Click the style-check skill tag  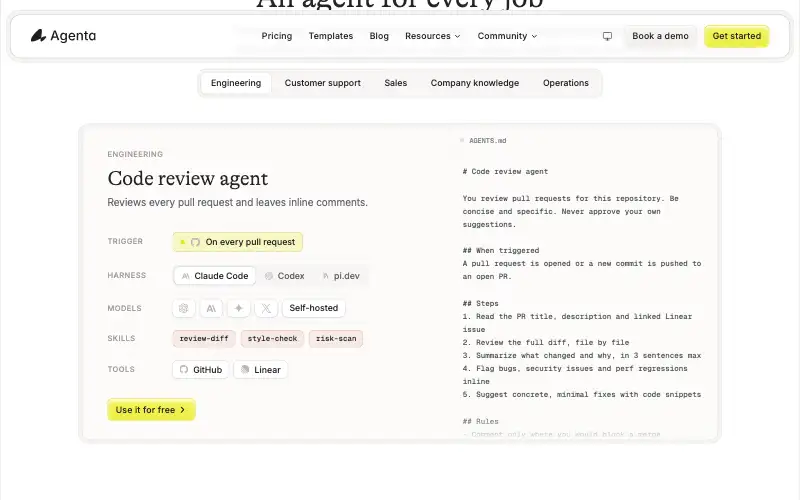tap(272, 339)
